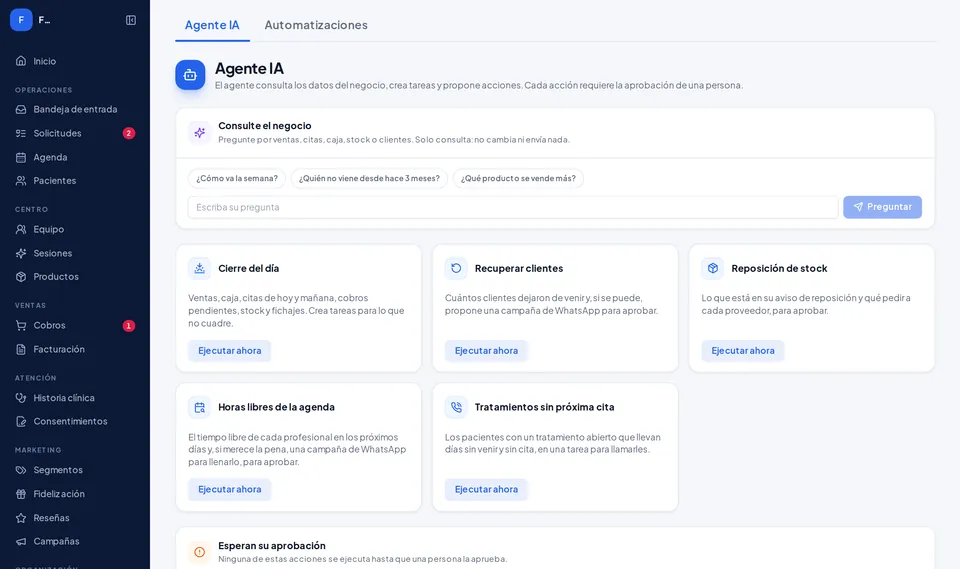Click the Consentimientos signature icon

click(21, 421)
